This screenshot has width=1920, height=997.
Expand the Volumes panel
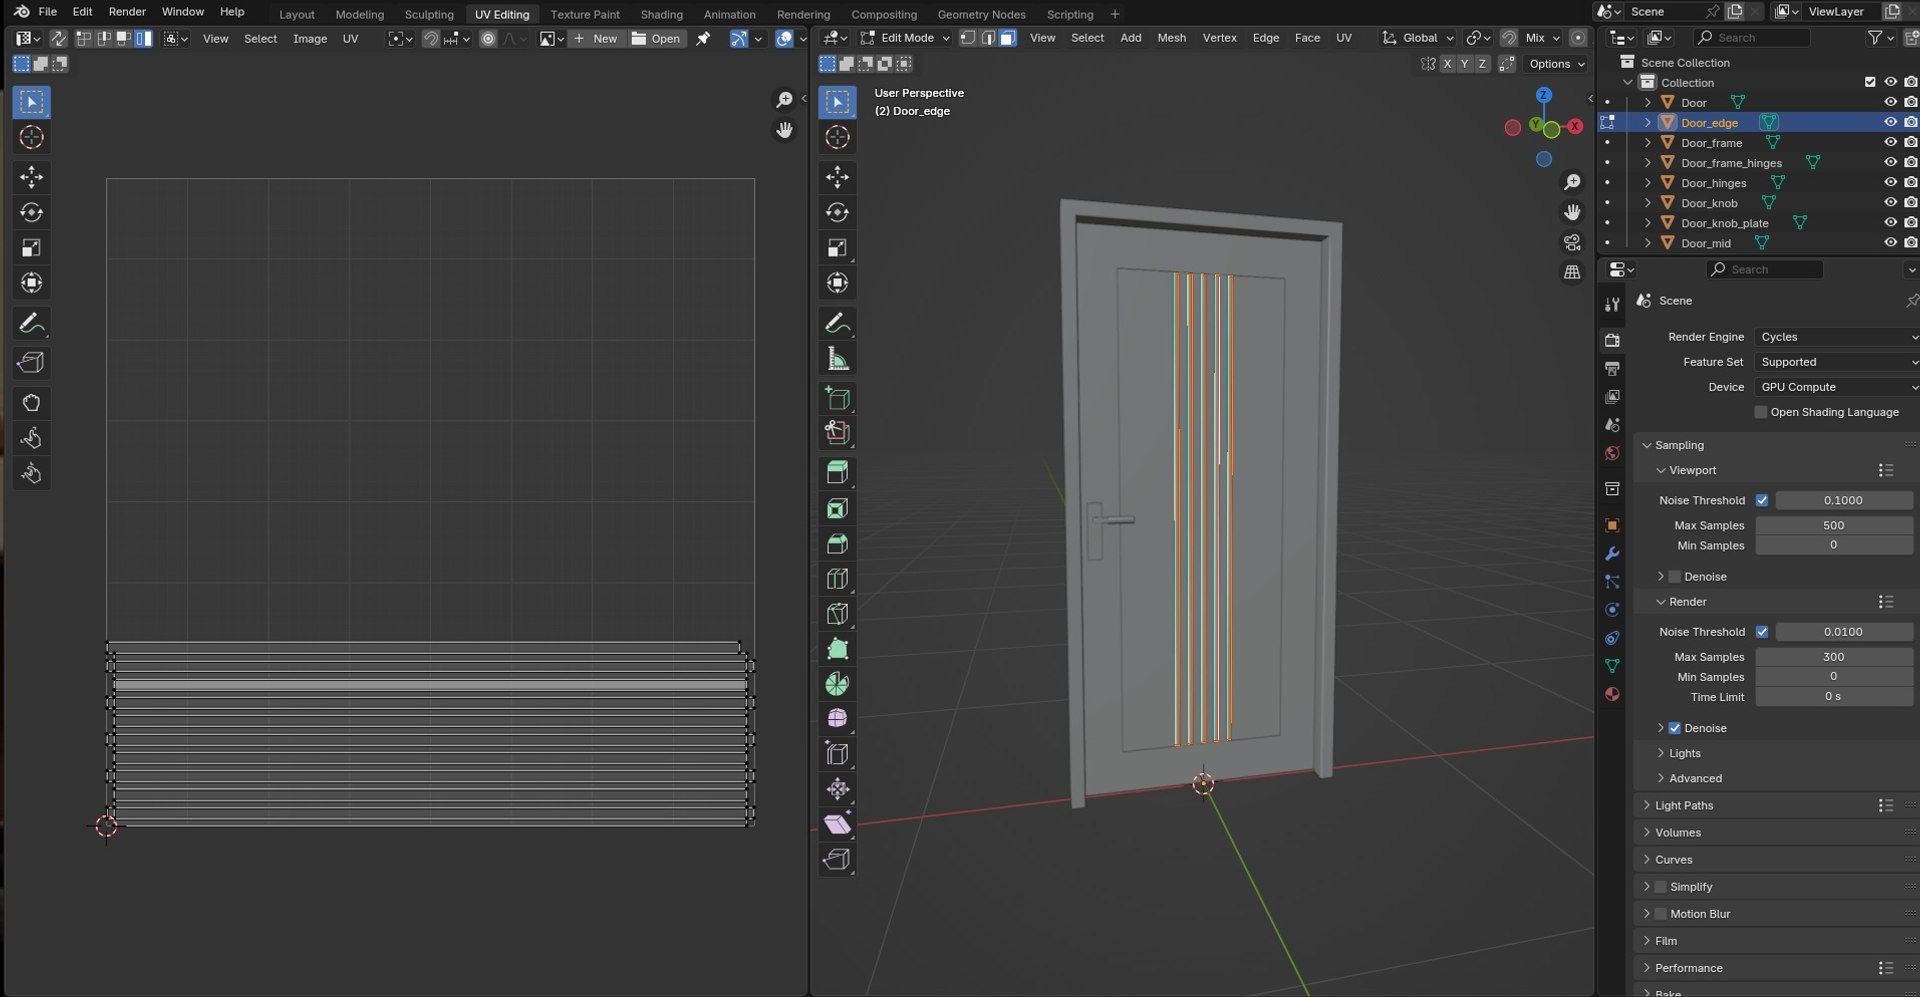(x=1678, y=832)
